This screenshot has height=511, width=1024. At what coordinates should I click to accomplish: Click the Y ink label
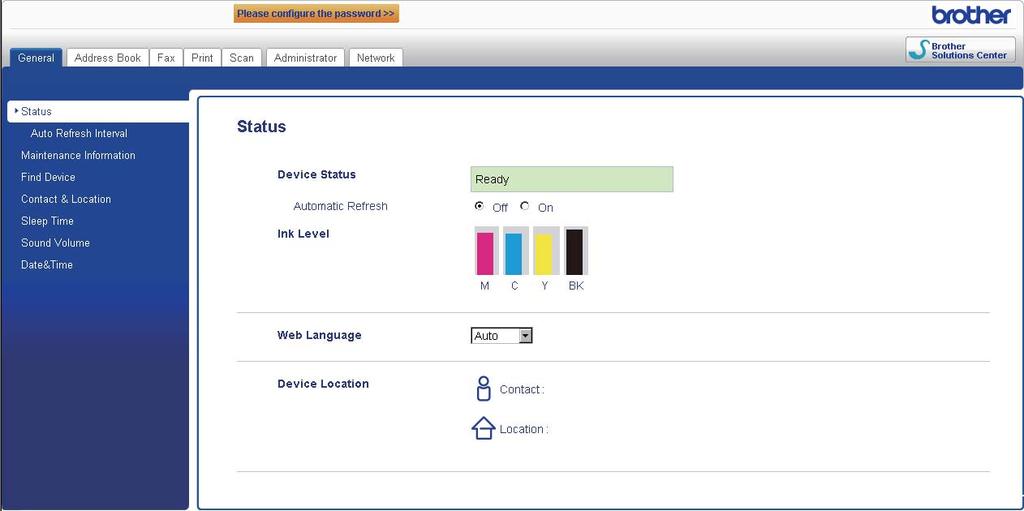pos(545,286)
